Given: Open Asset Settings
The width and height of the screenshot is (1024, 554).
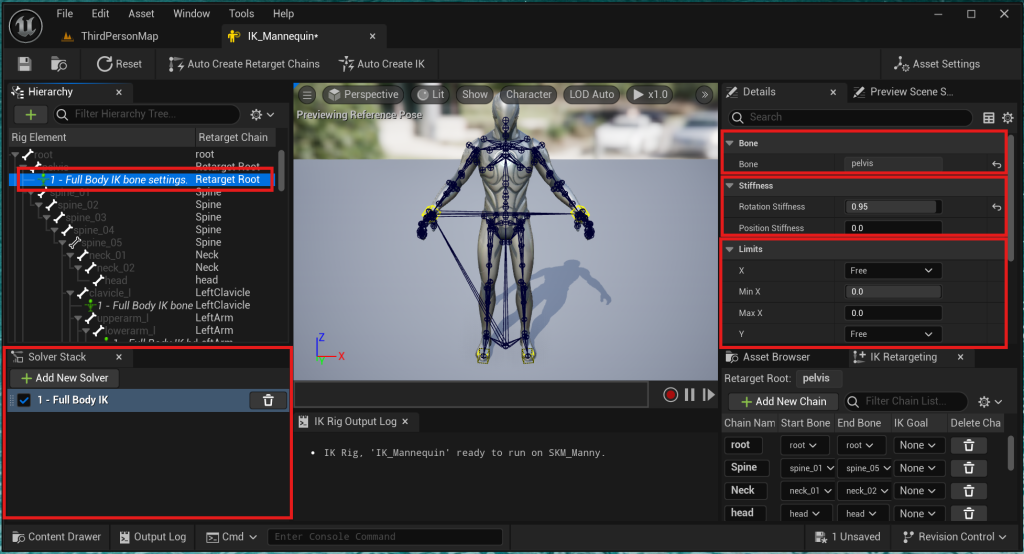Looking at the screenshot, I should pyautogui.click(x=937, y=64).
